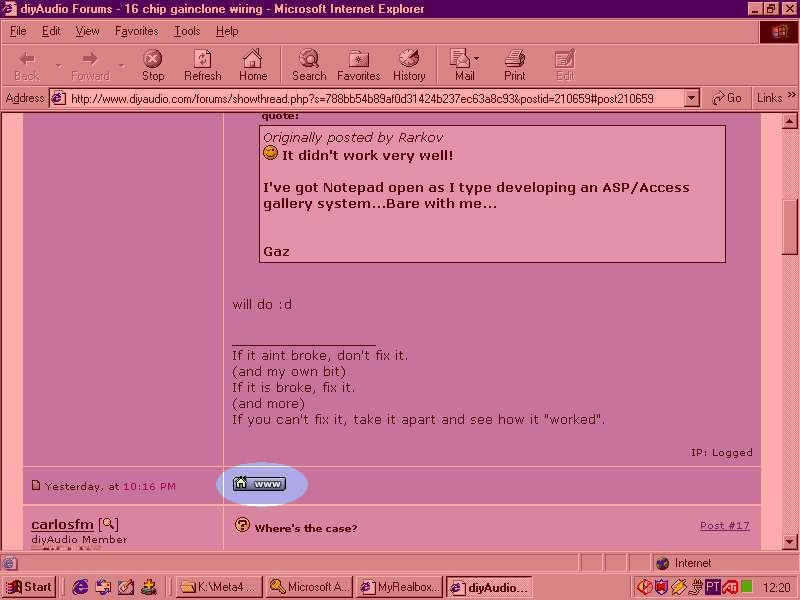The image size is (800, 600).
Task: Click the fourth Quick Launch icon
Action: (x=149, y=587)
